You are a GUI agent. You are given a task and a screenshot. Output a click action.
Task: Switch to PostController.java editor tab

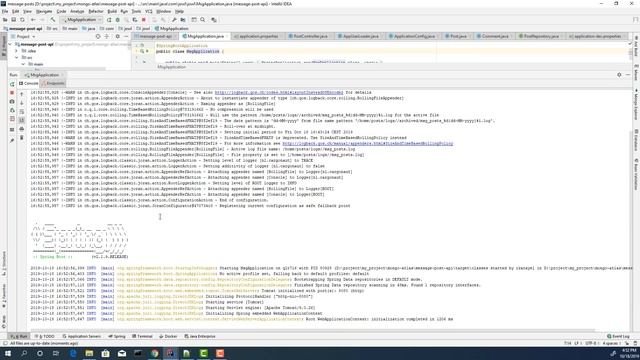tap(310, 36)
